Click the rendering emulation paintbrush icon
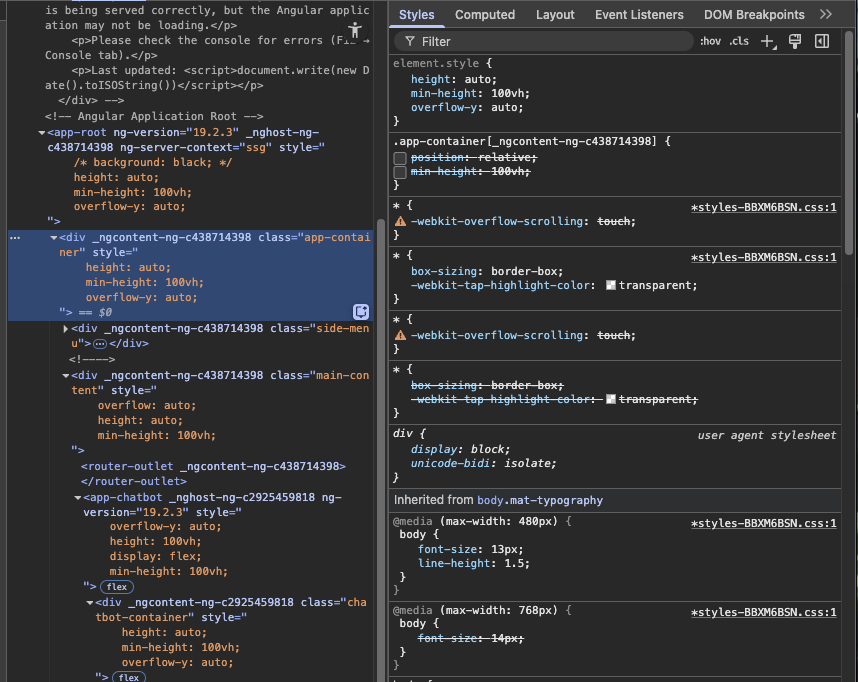 click(x=793, y=41)
